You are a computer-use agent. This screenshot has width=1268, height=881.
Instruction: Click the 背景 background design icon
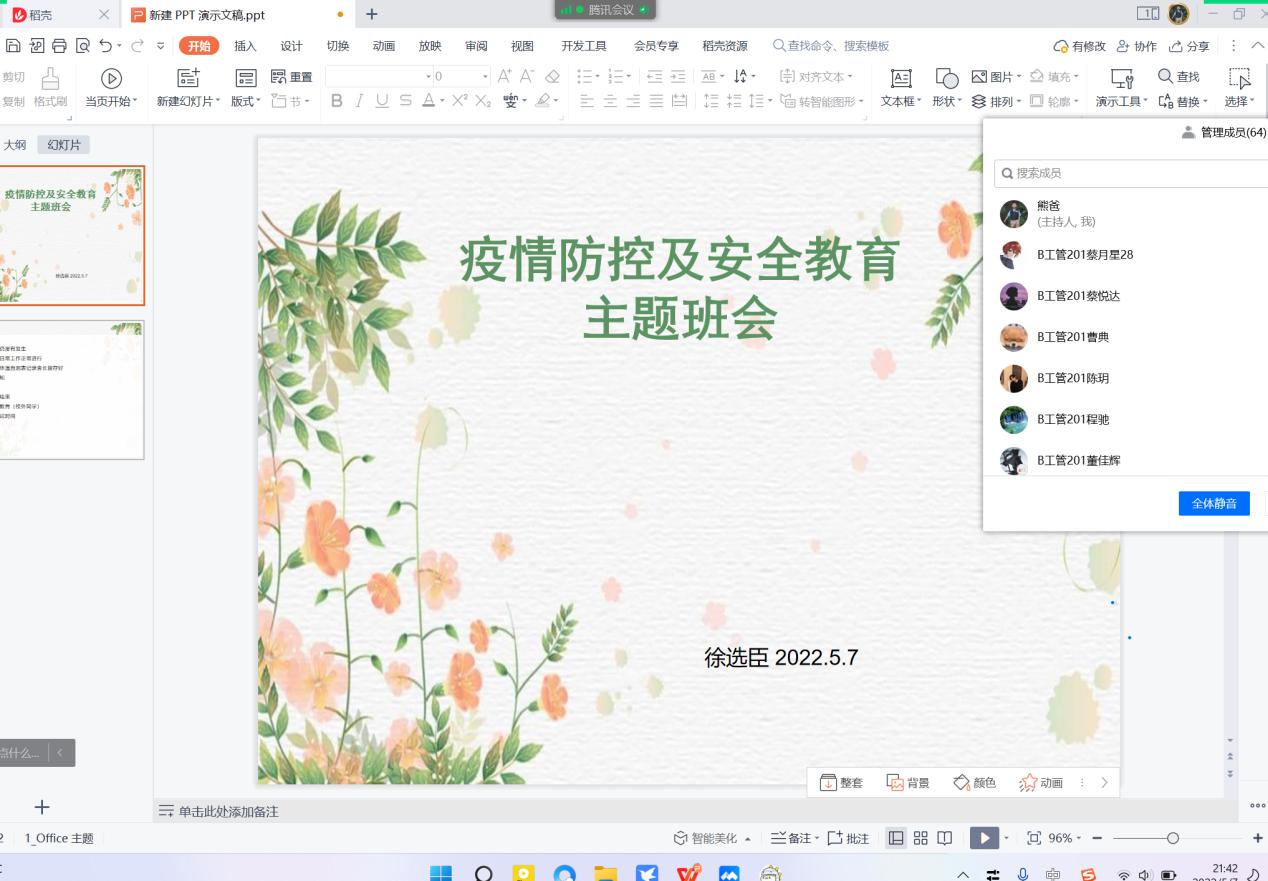pyautogui.click(x=908, y=783)
